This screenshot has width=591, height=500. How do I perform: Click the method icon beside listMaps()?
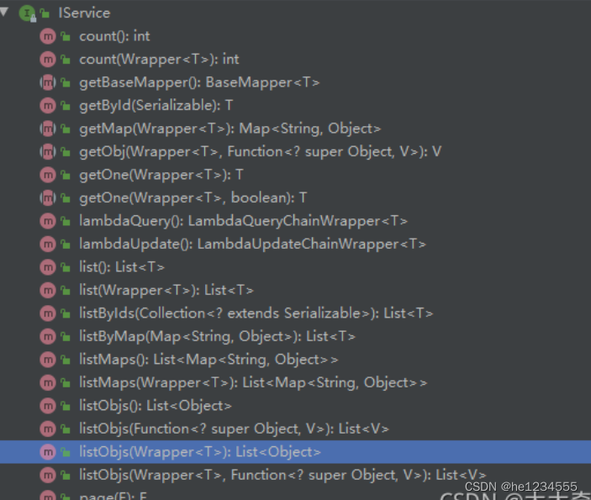(x=48, y=360)
